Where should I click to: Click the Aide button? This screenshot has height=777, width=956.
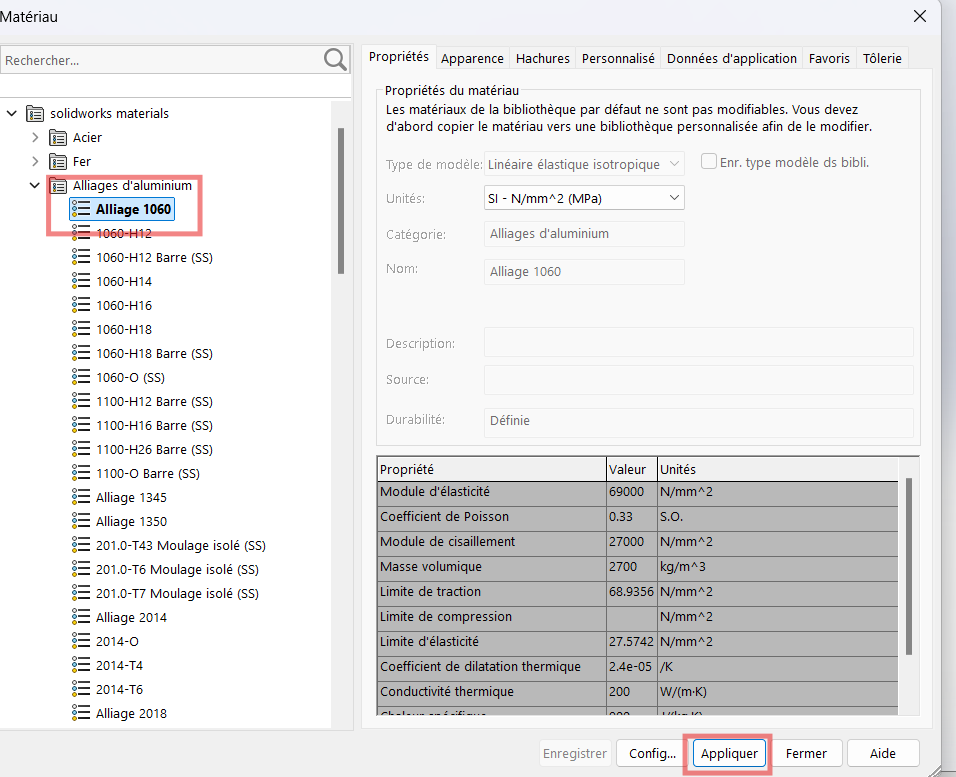883,753
